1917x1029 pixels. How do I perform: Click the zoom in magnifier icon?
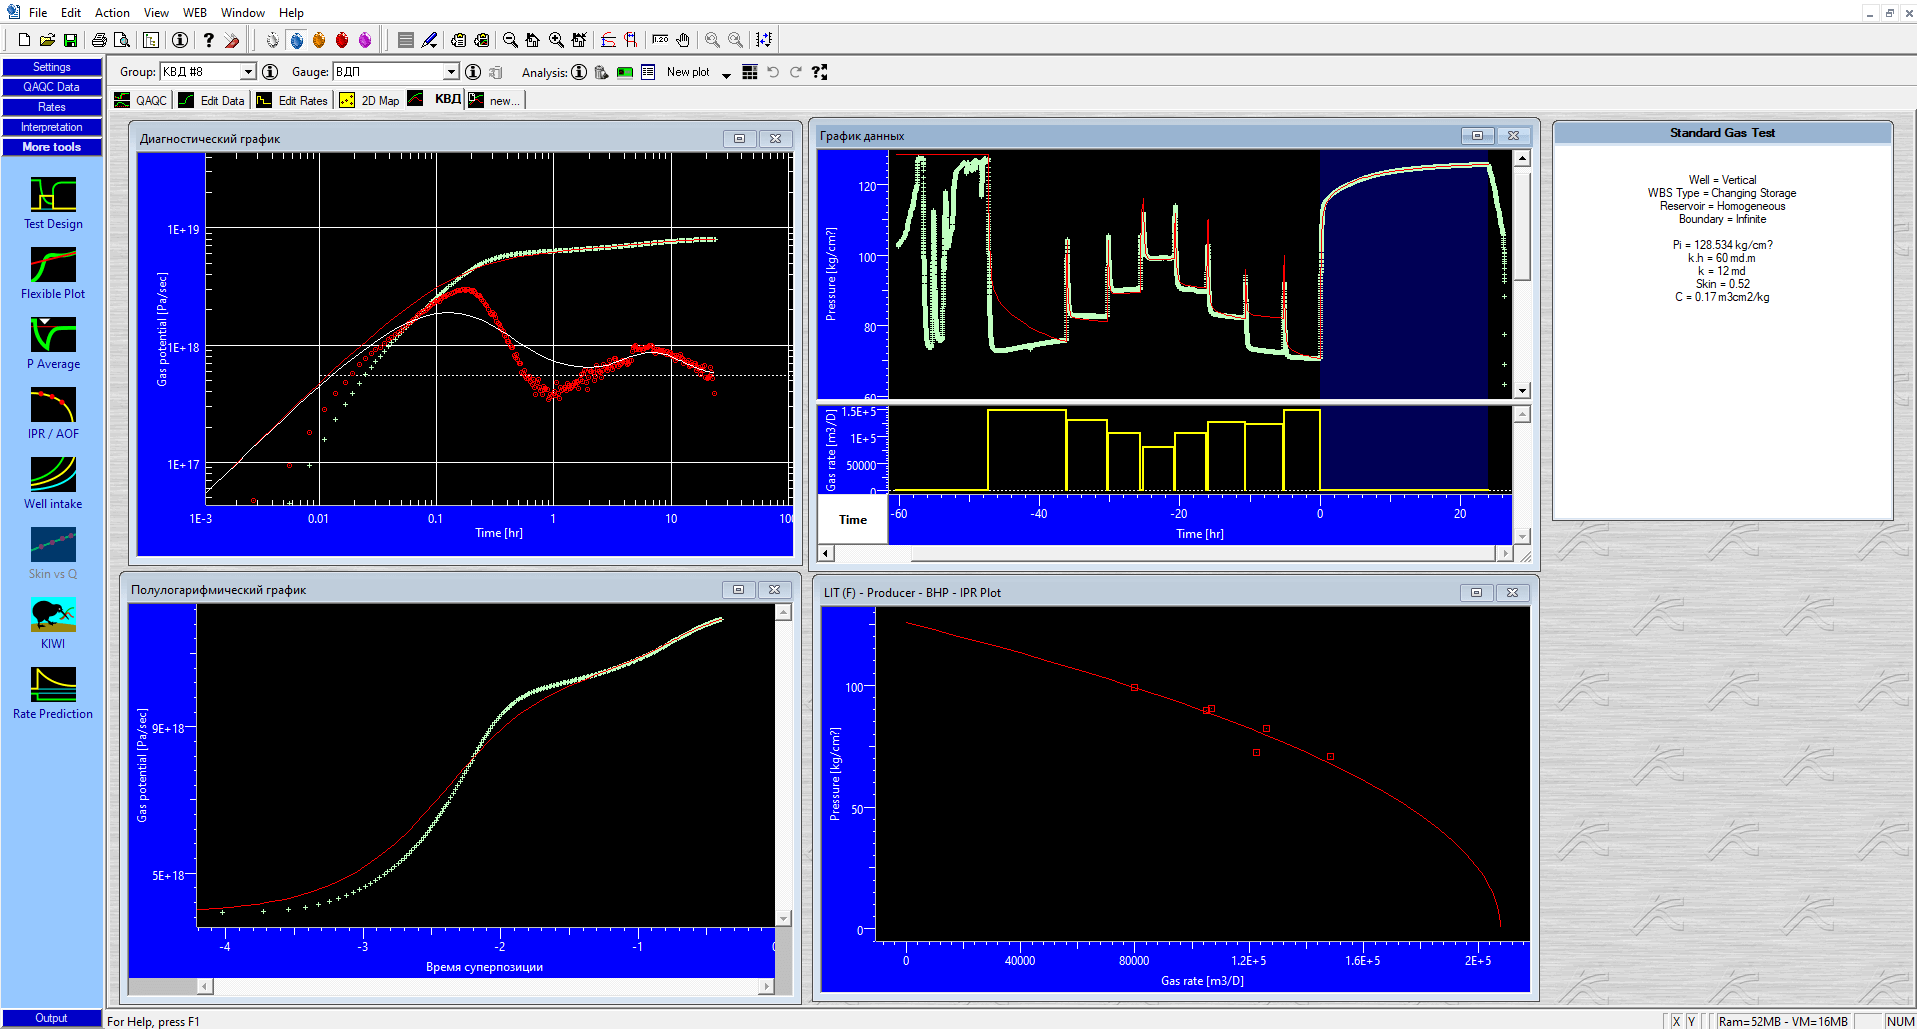point(556,40)
